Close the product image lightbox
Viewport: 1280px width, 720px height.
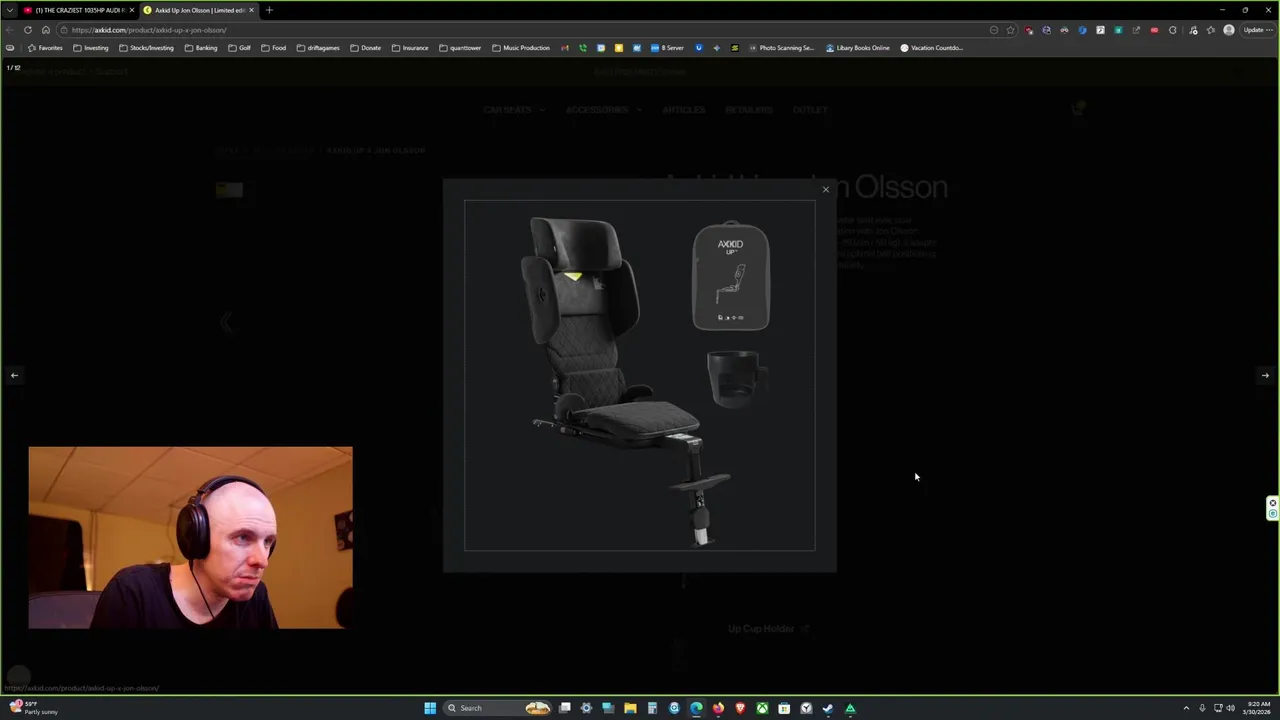click(x=826, y=189)
